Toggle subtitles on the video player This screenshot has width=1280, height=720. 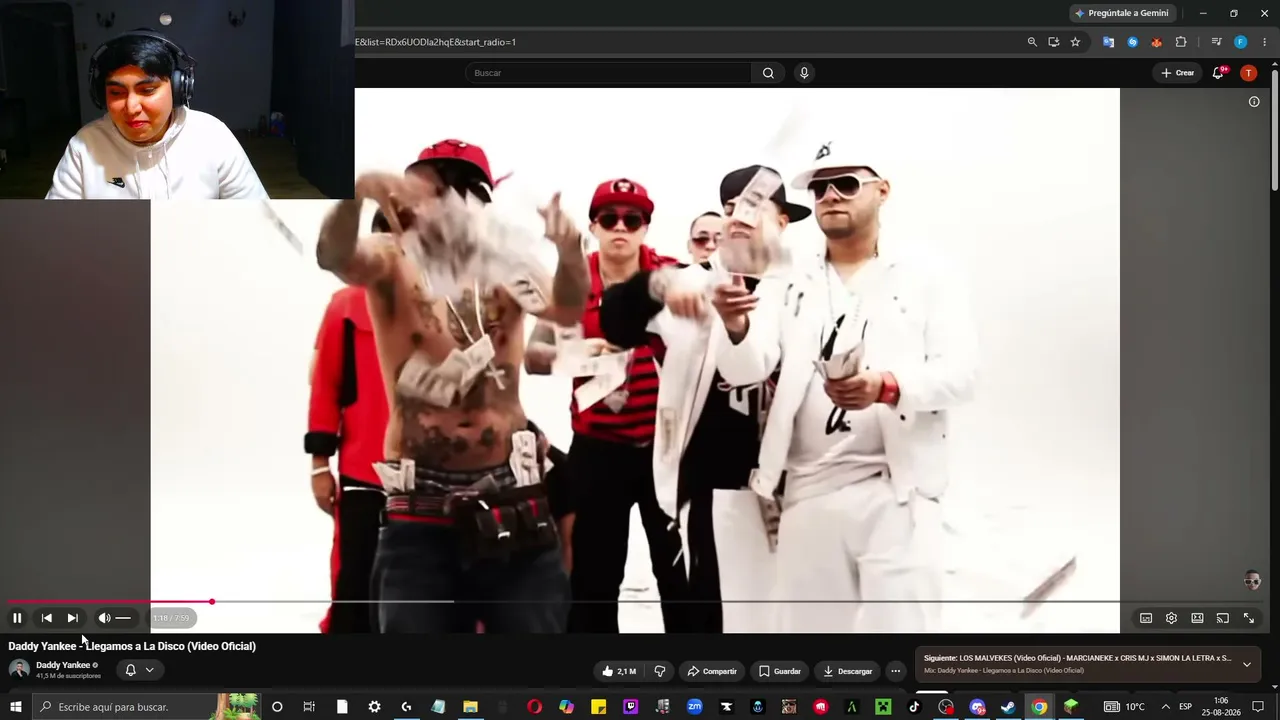1146,618
